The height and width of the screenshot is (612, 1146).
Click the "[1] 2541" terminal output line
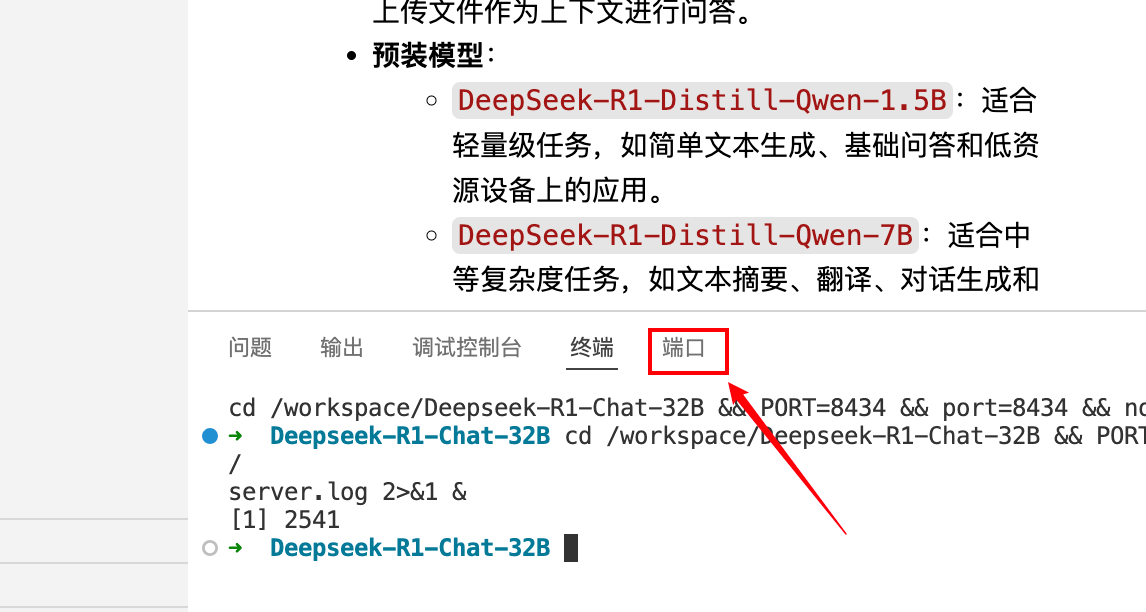284,520
